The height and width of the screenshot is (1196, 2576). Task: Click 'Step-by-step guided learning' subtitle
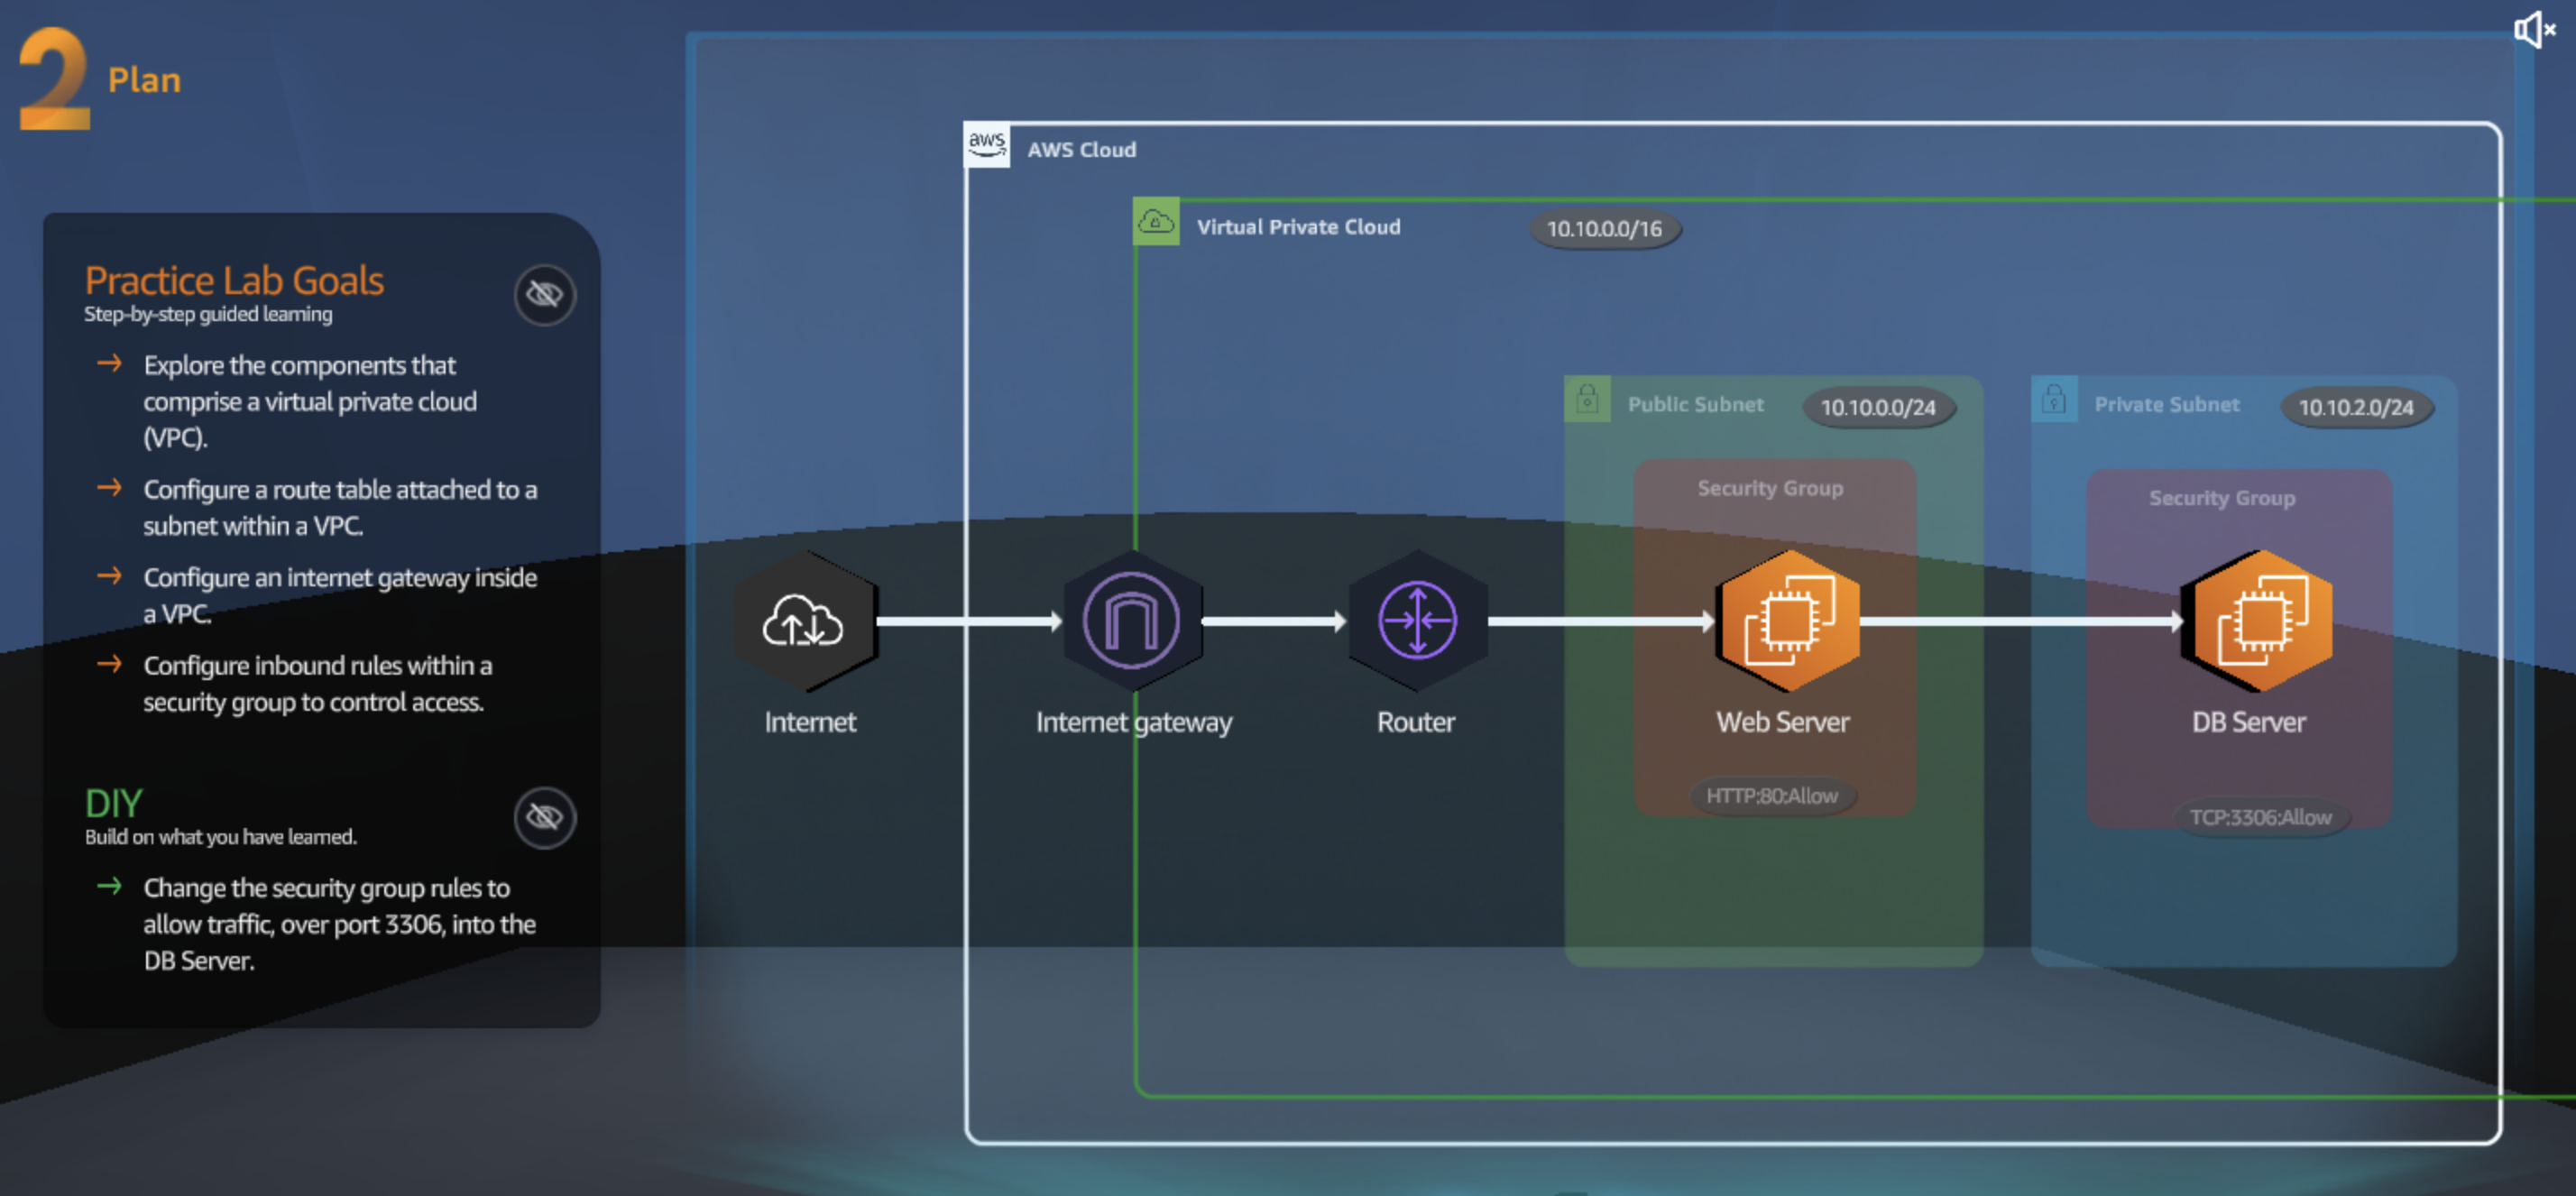tap(208, 314)
